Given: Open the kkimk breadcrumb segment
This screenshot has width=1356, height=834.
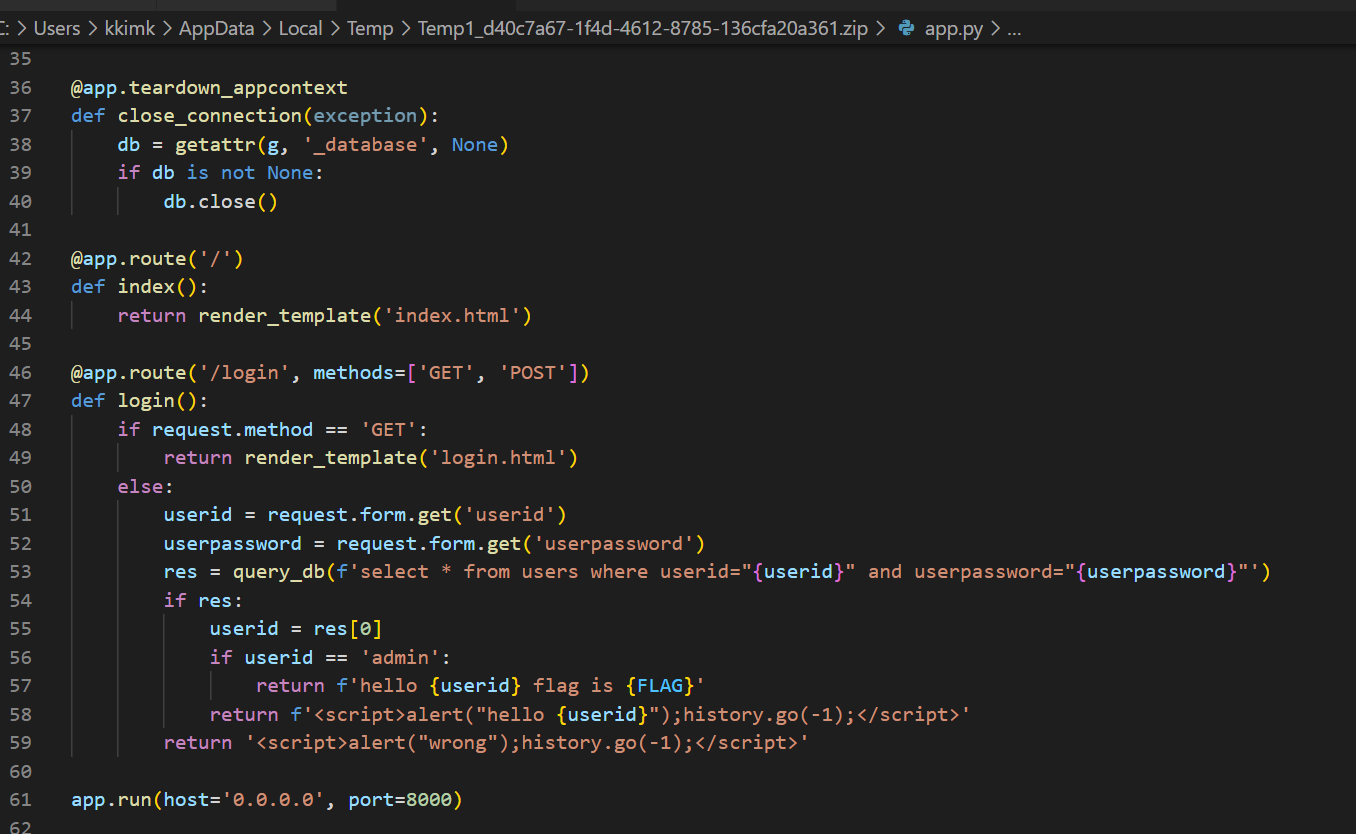Looking at the screenshot, I should coord(129,29).
